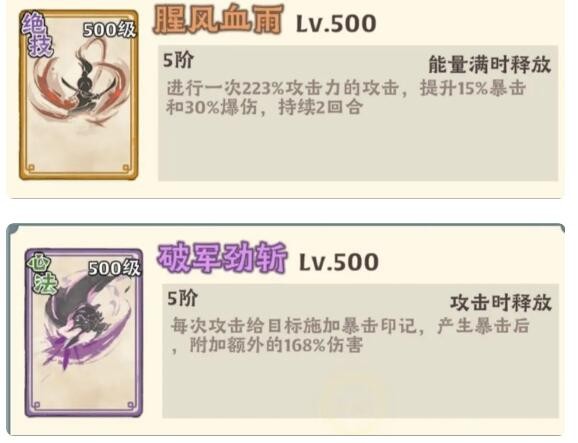Click the 腥风血雨 description panel's empty area
The image size is (578, 443).
358,149
